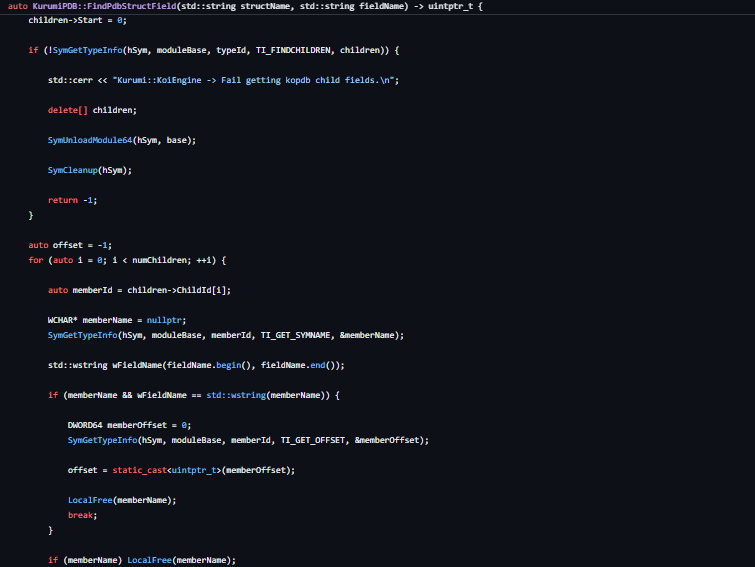Click the for loop numChildren condition
Viewport: 755px width, 567px height.
coord(152,260)
